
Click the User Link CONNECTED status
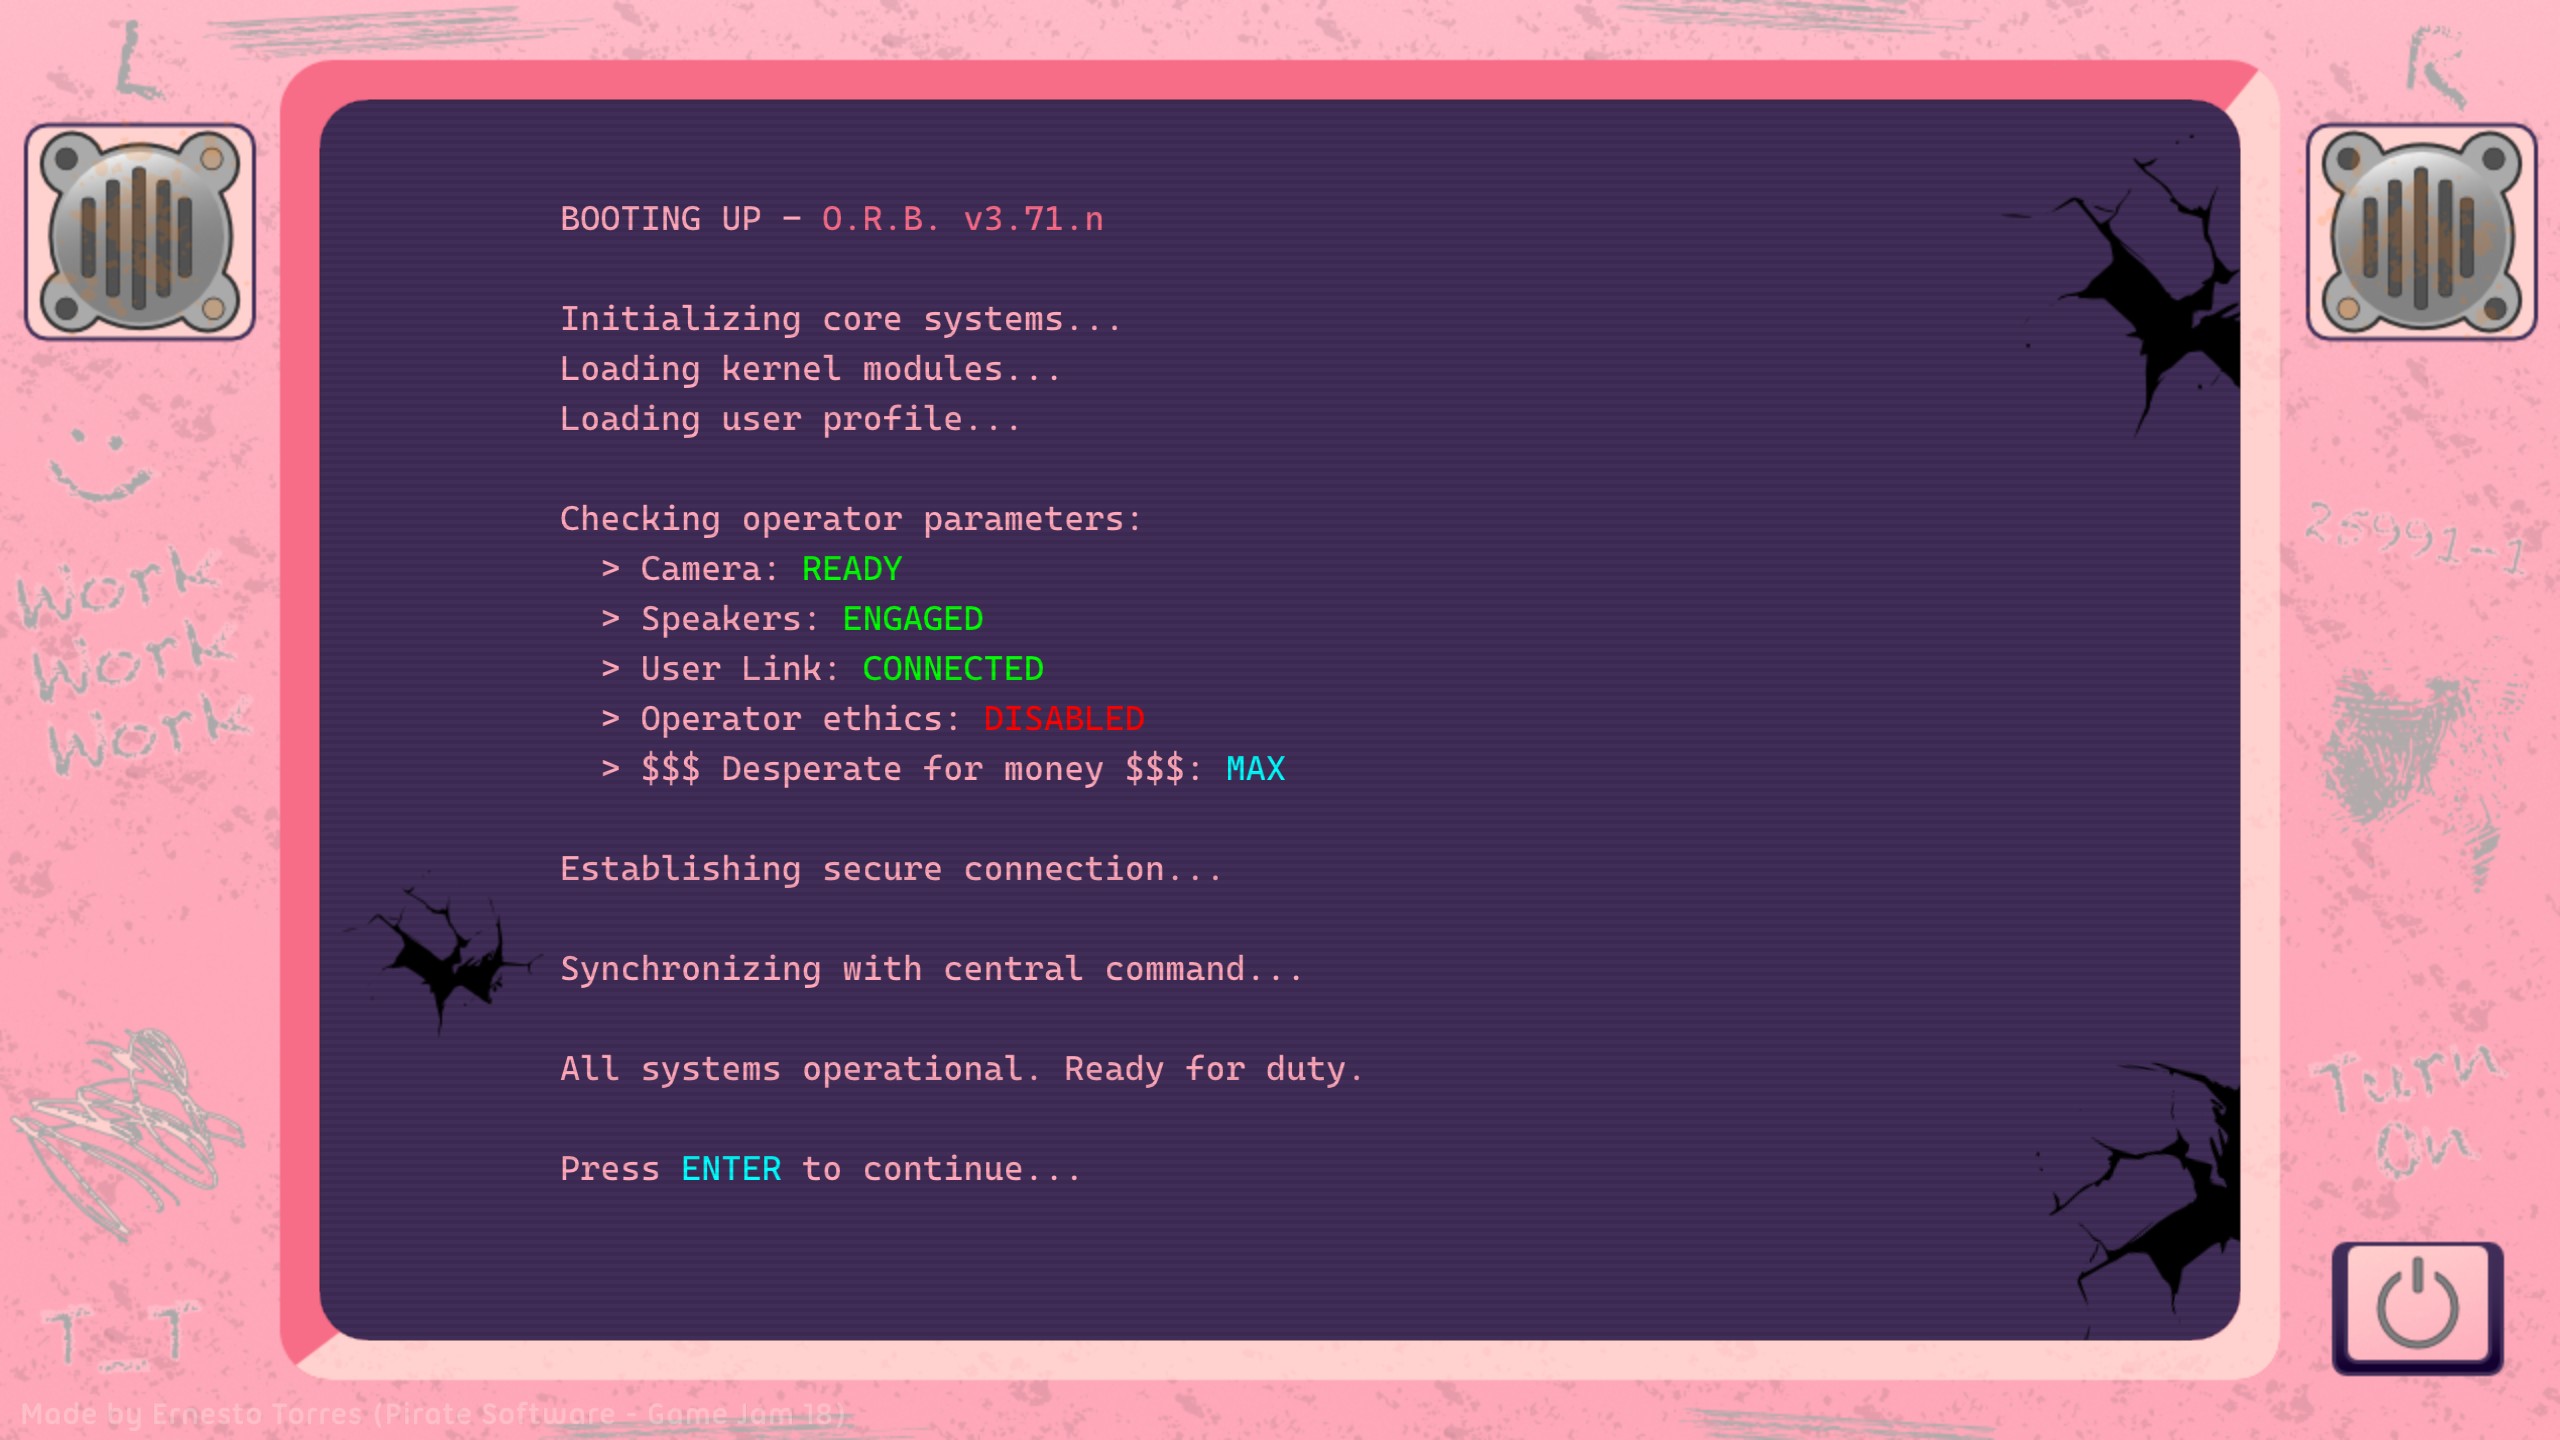coord(952,668)
